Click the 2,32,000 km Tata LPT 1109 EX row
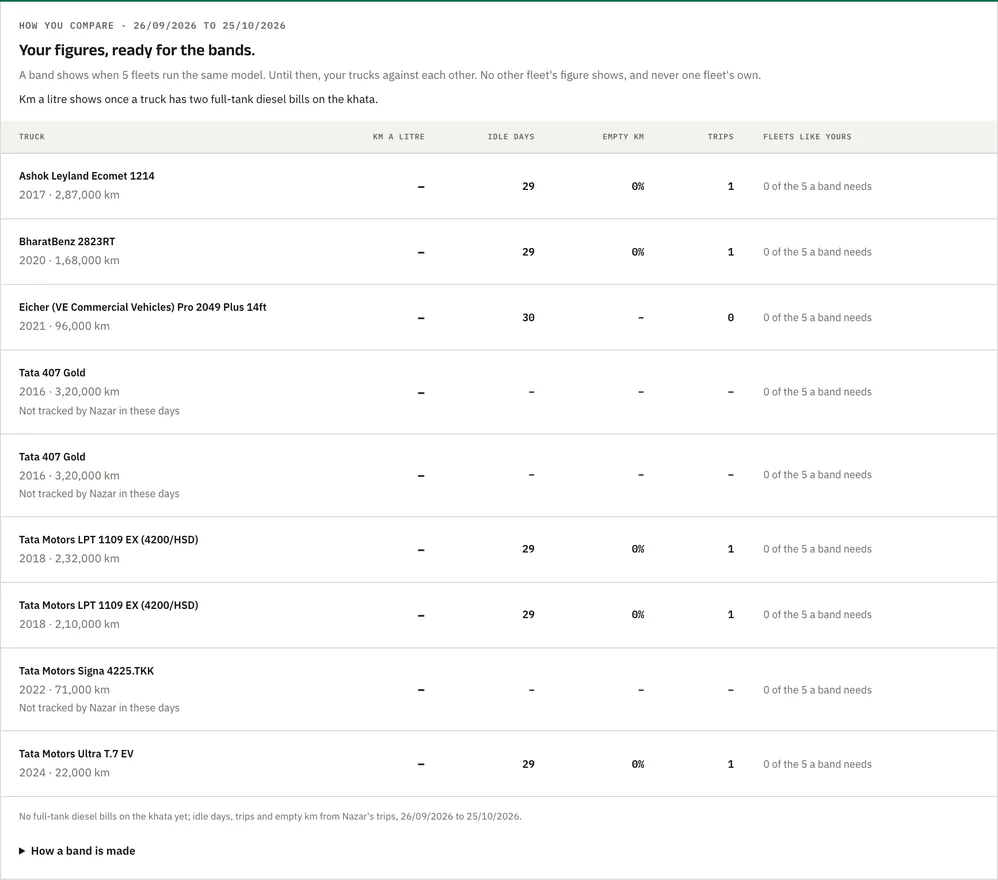 [x=499, y=549]
